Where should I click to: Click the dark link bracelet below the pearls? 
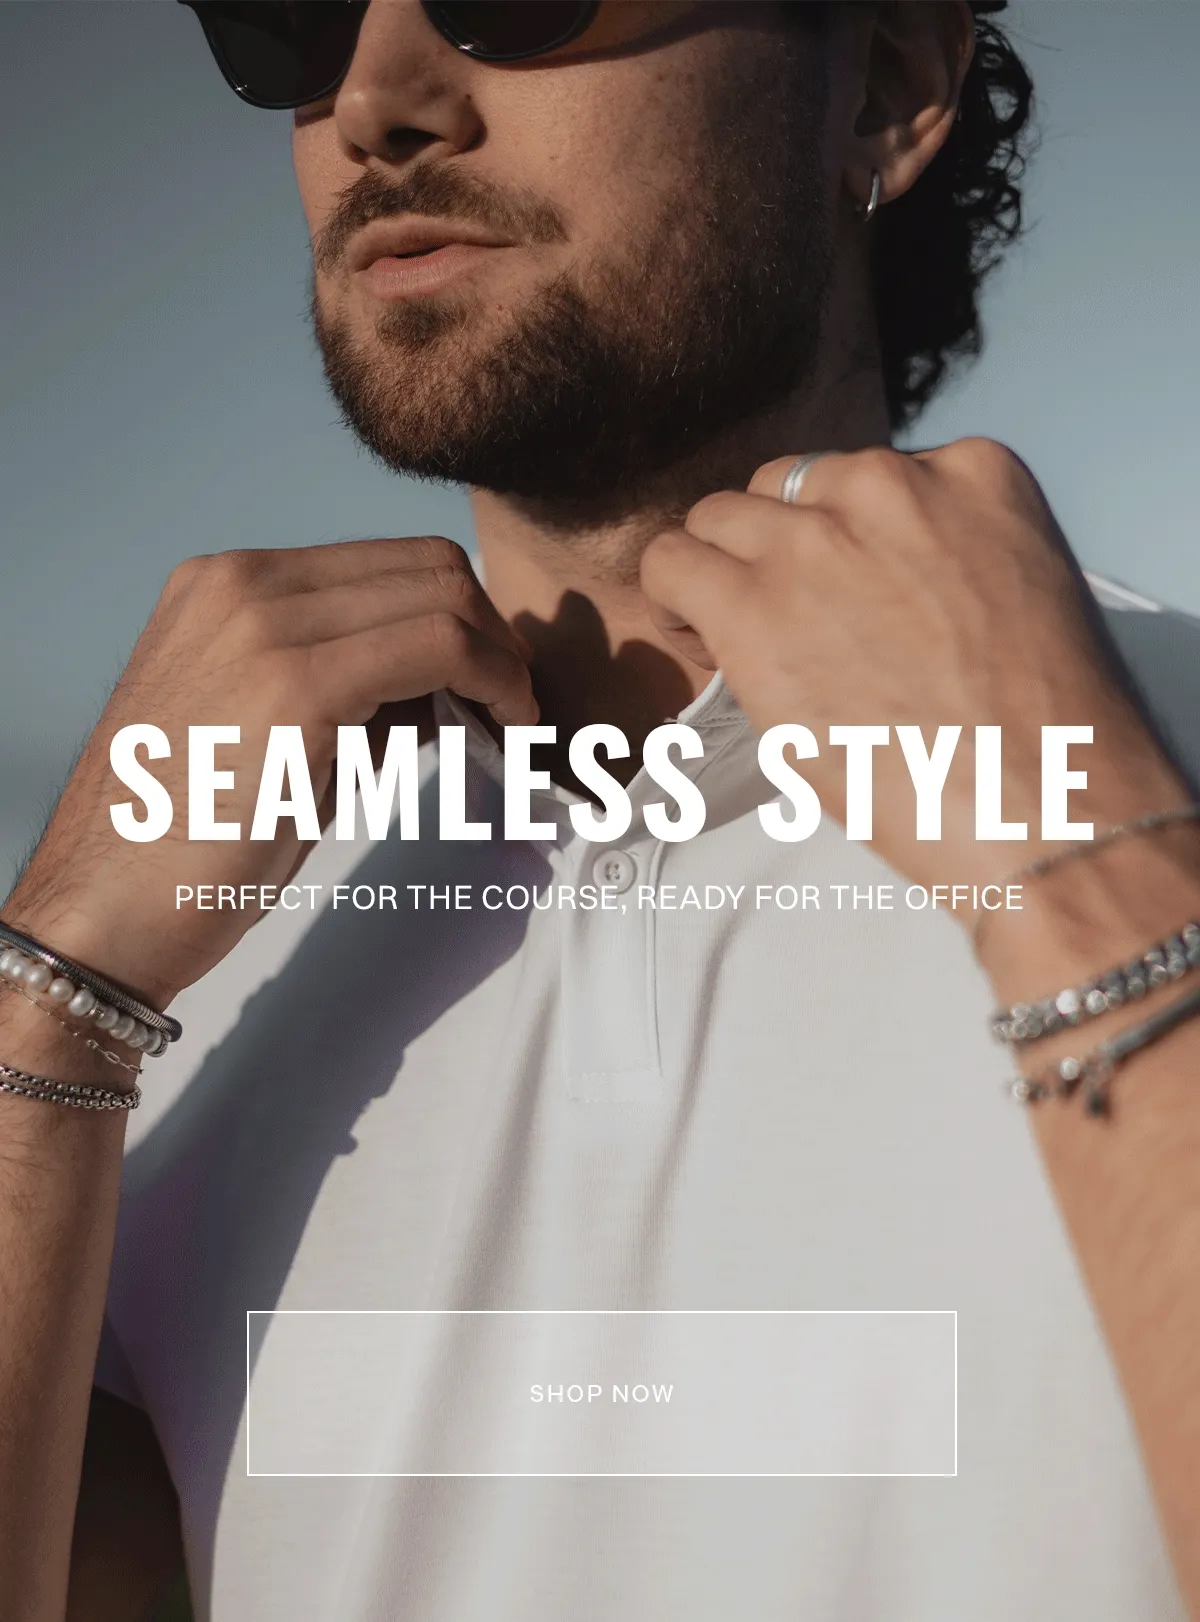click(68, 1087)
